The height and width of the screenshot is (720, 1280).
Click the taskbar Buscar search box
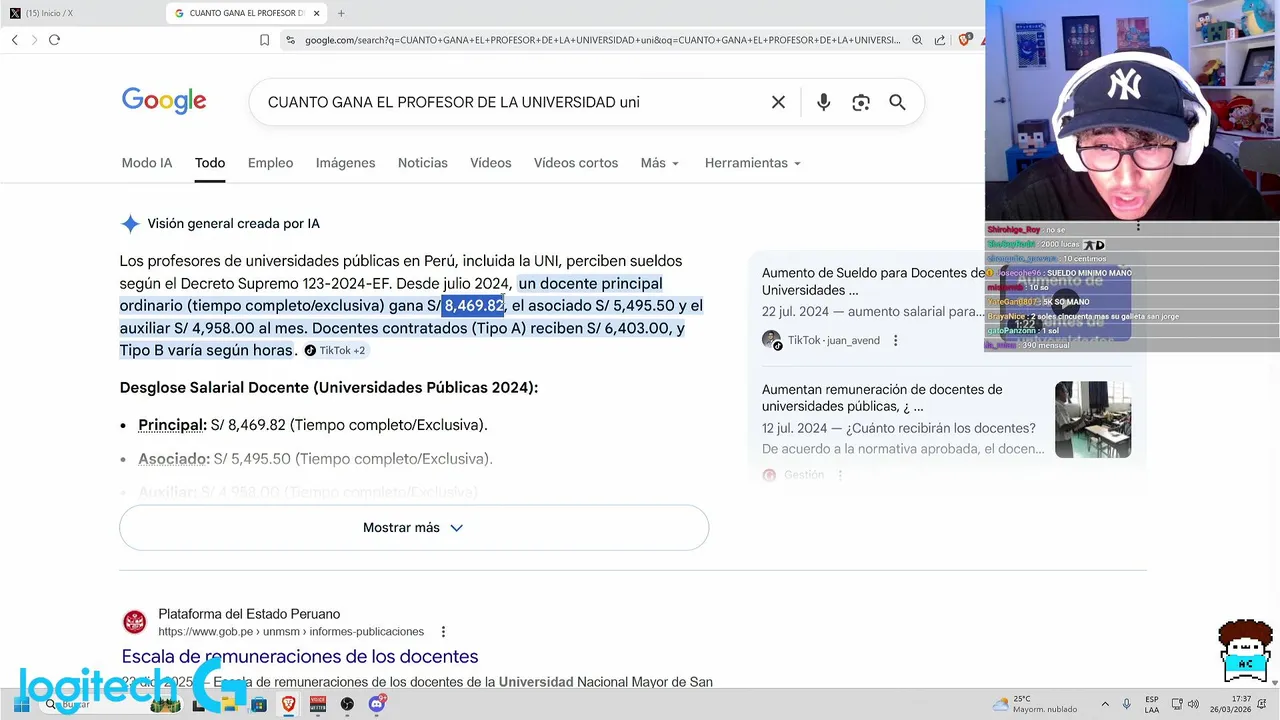coord(110,705)
